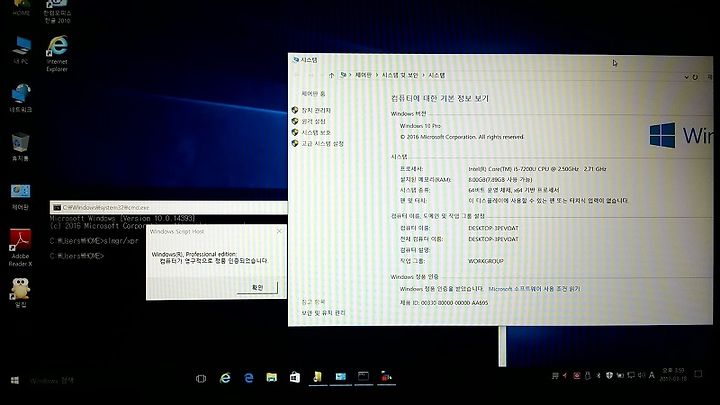Click the WORKGROUP value text
This screenshot has height=405, width=720.
(486, 261)
